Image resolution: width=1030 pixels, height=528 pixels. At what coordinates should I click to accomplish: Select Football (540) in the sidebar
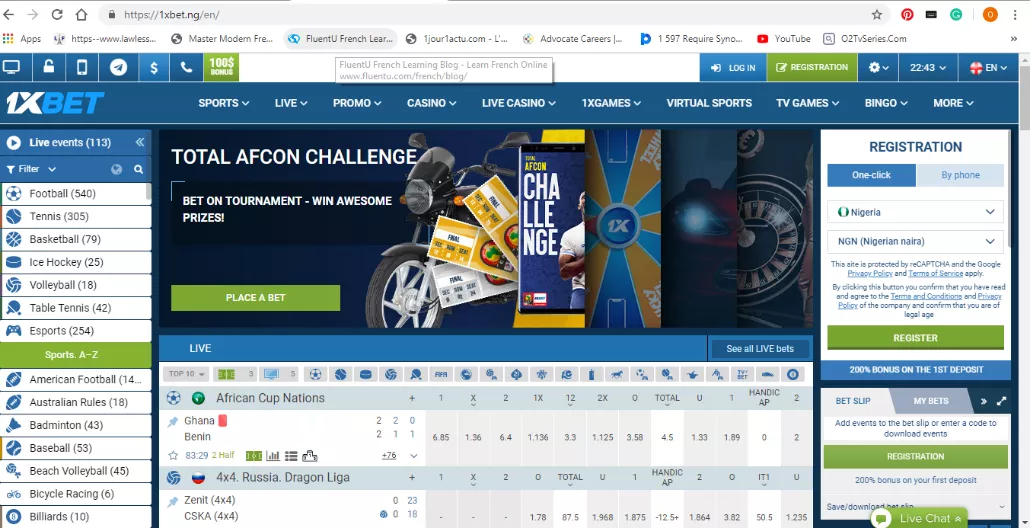[76, 194]
